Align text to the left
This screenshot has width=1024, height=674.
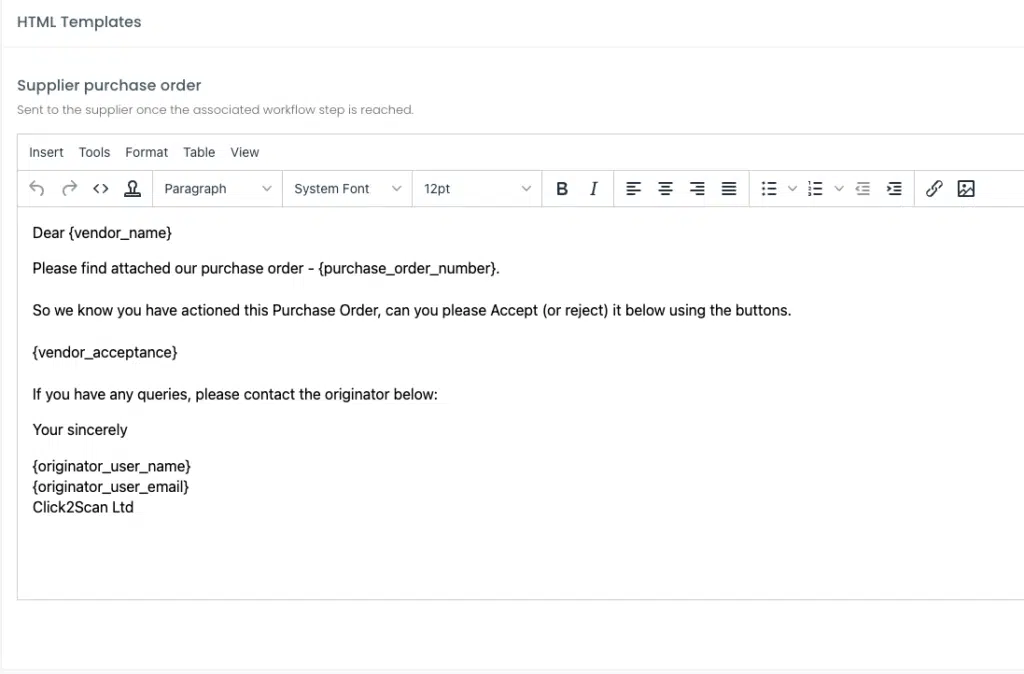(x=633, y=189)
